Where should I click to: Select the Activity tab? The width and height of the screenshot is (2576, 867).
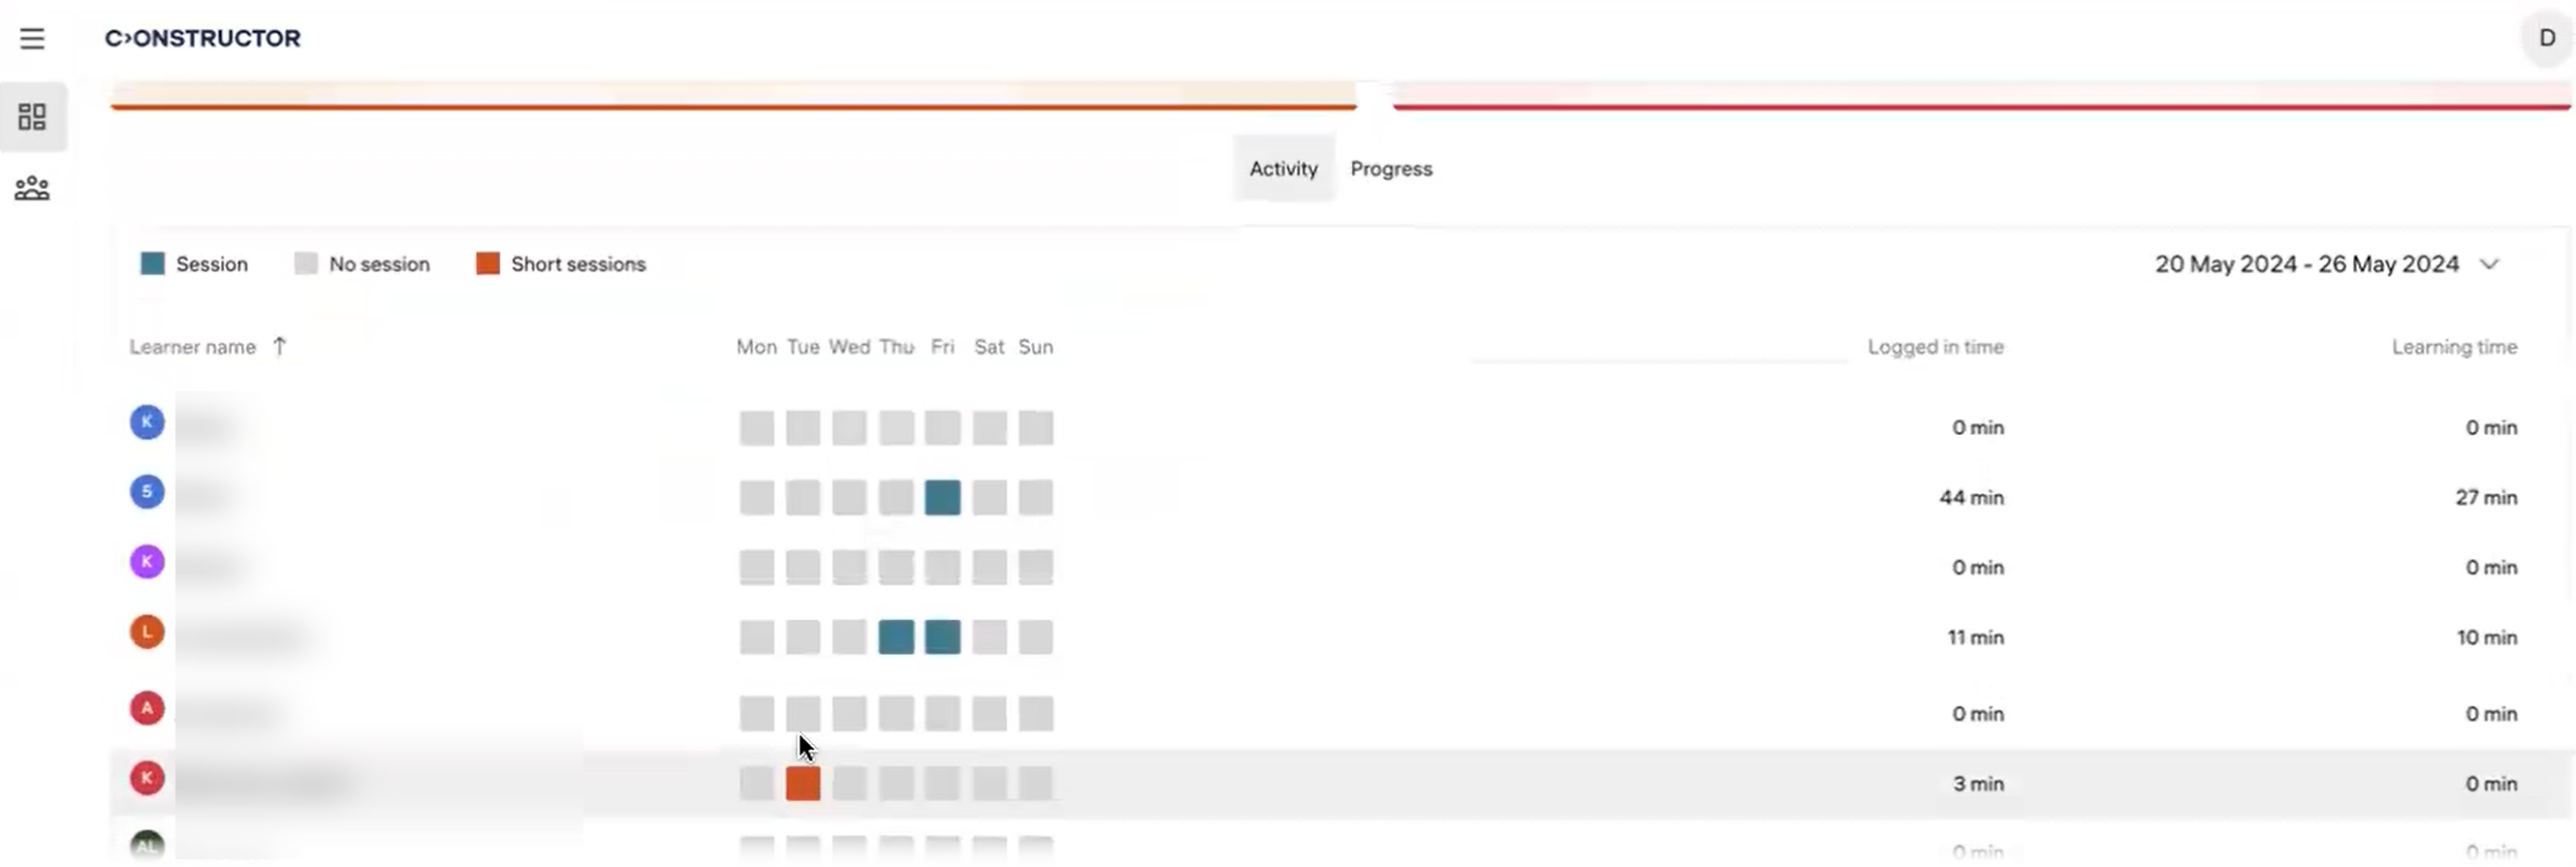pos(1283,169)
